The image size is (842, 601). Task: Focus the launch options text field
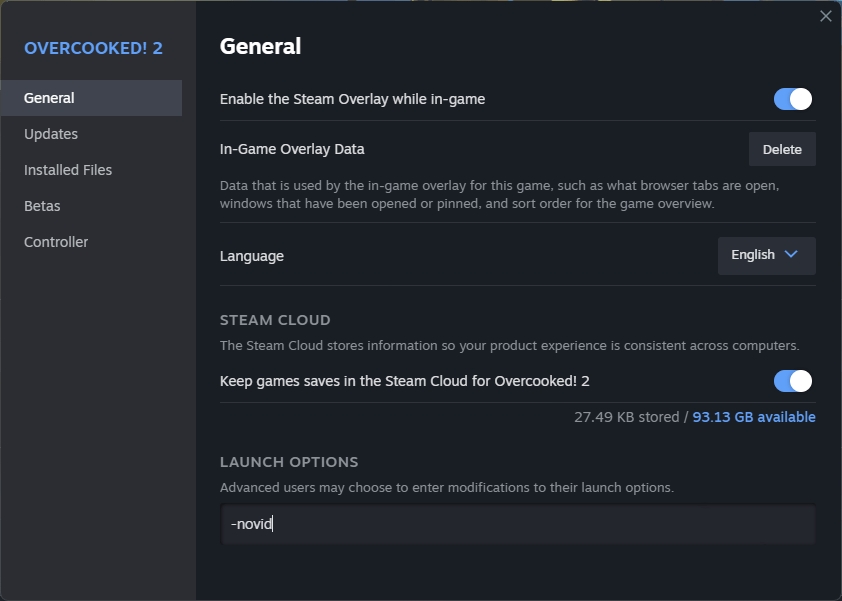click(517, 524)
